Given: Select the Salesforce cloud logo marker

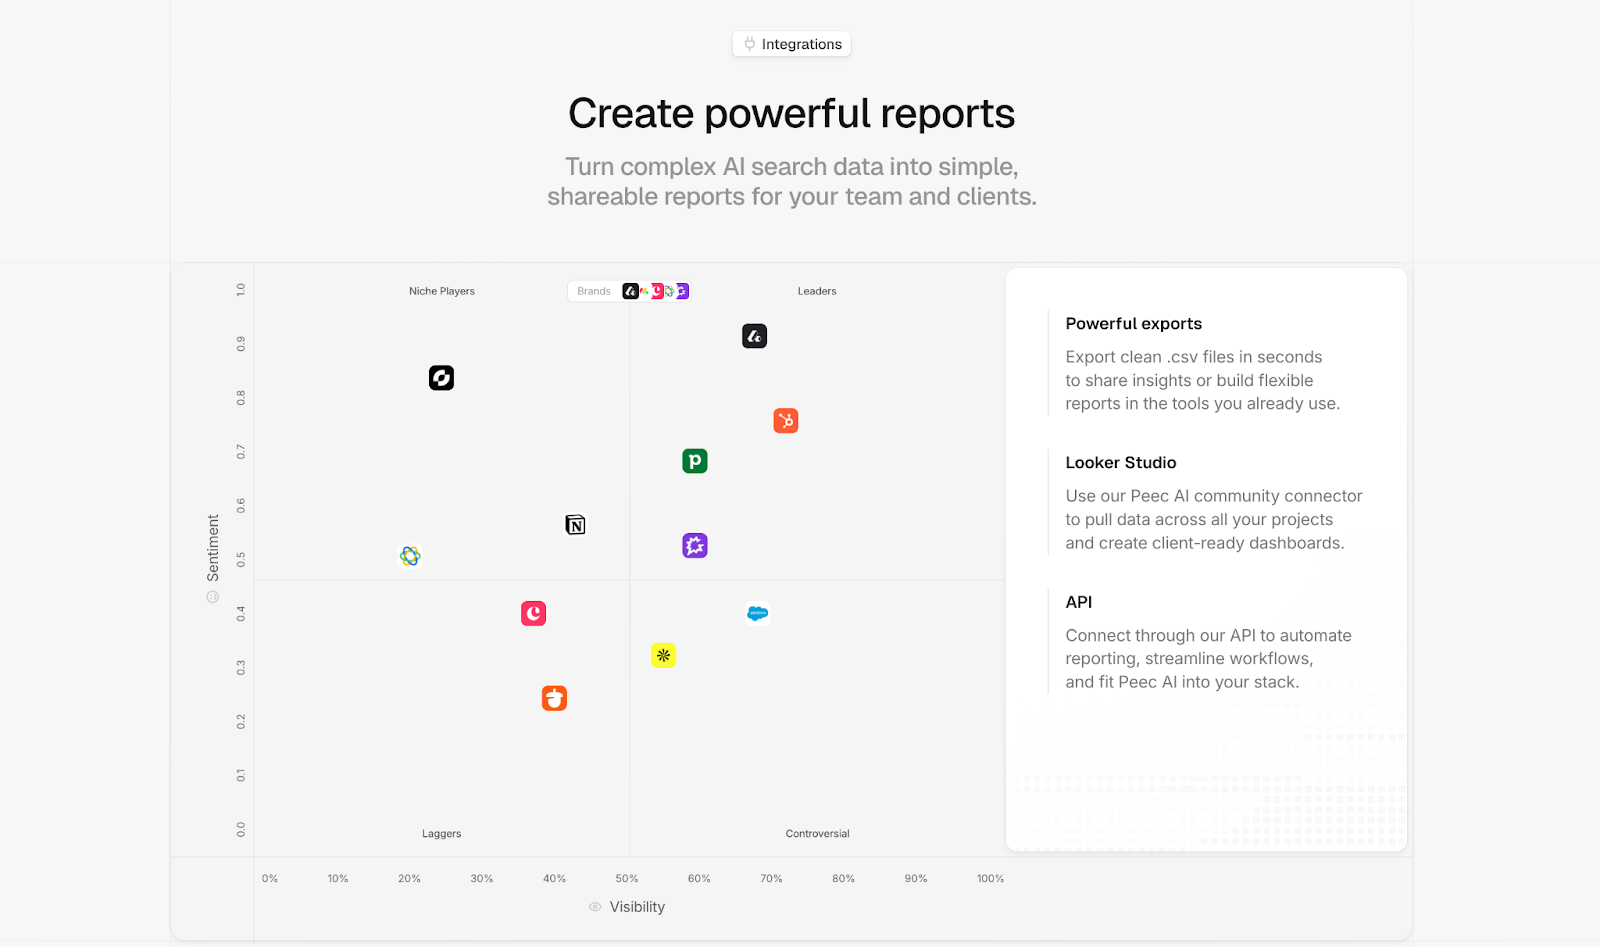Looking at the screenshot, I should click(x=758, y=613).
